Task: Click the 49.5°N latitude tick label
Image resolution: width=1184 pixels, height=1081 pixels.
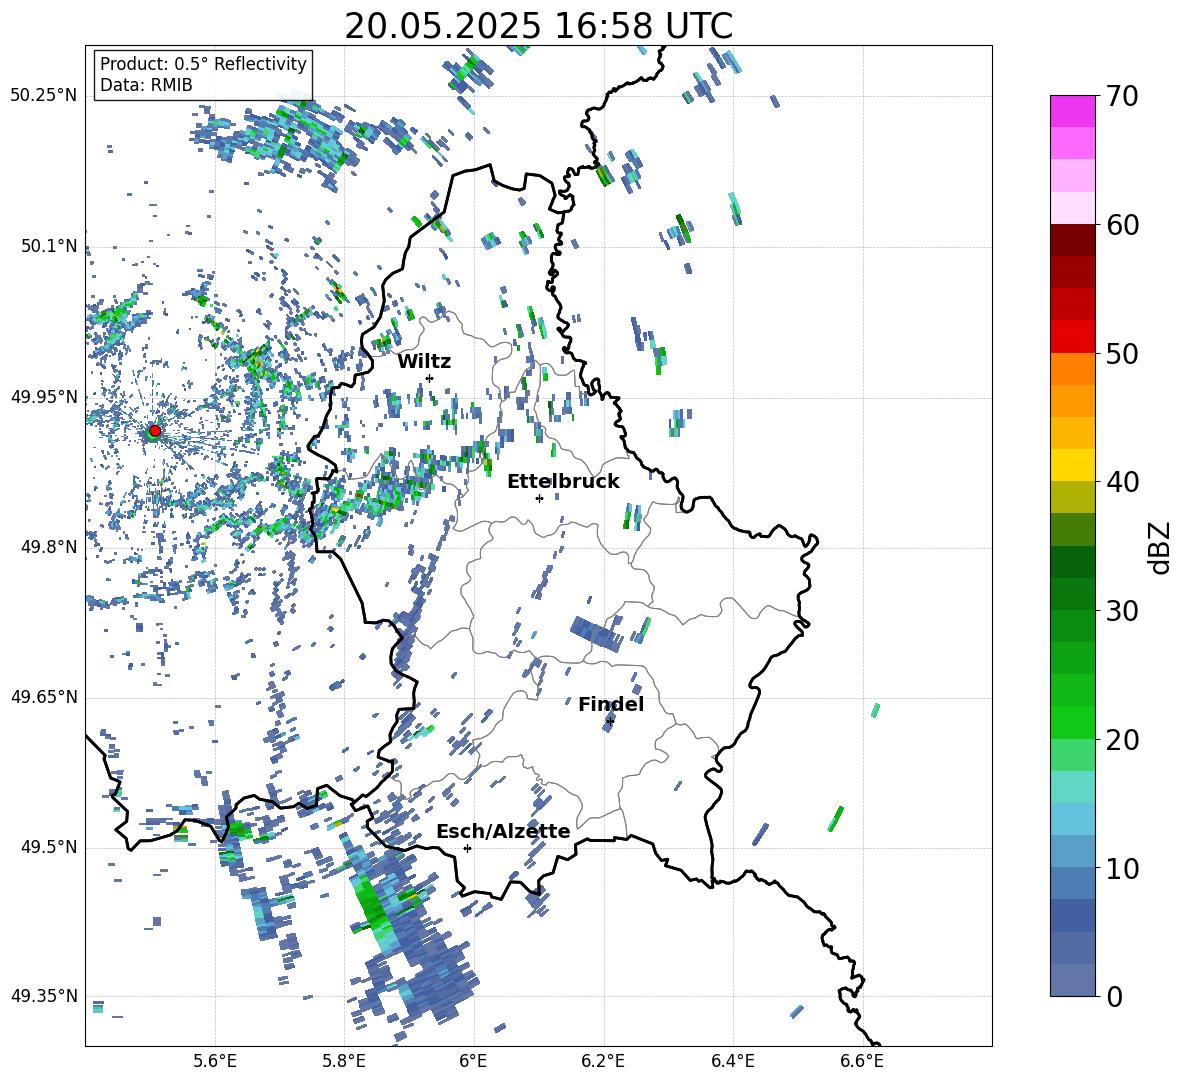Action: (x=49, y=847)
